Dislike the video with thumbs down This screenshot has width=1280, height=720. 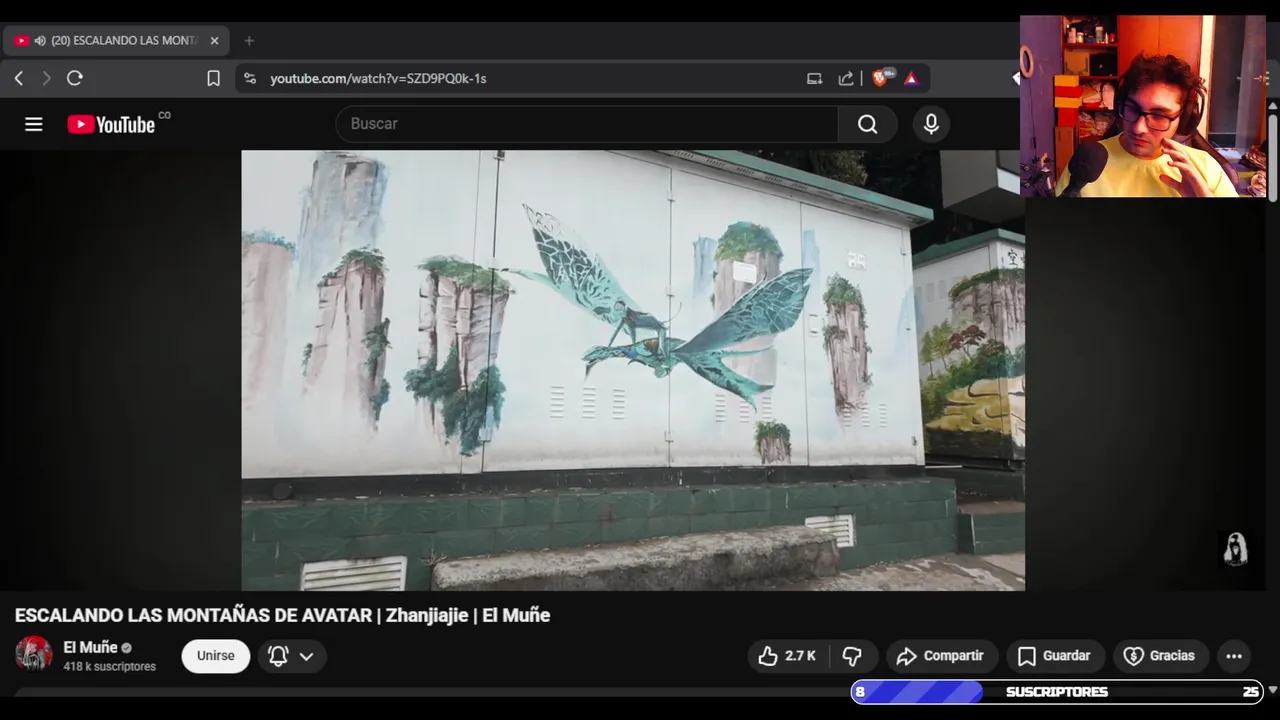pos(852,656)
